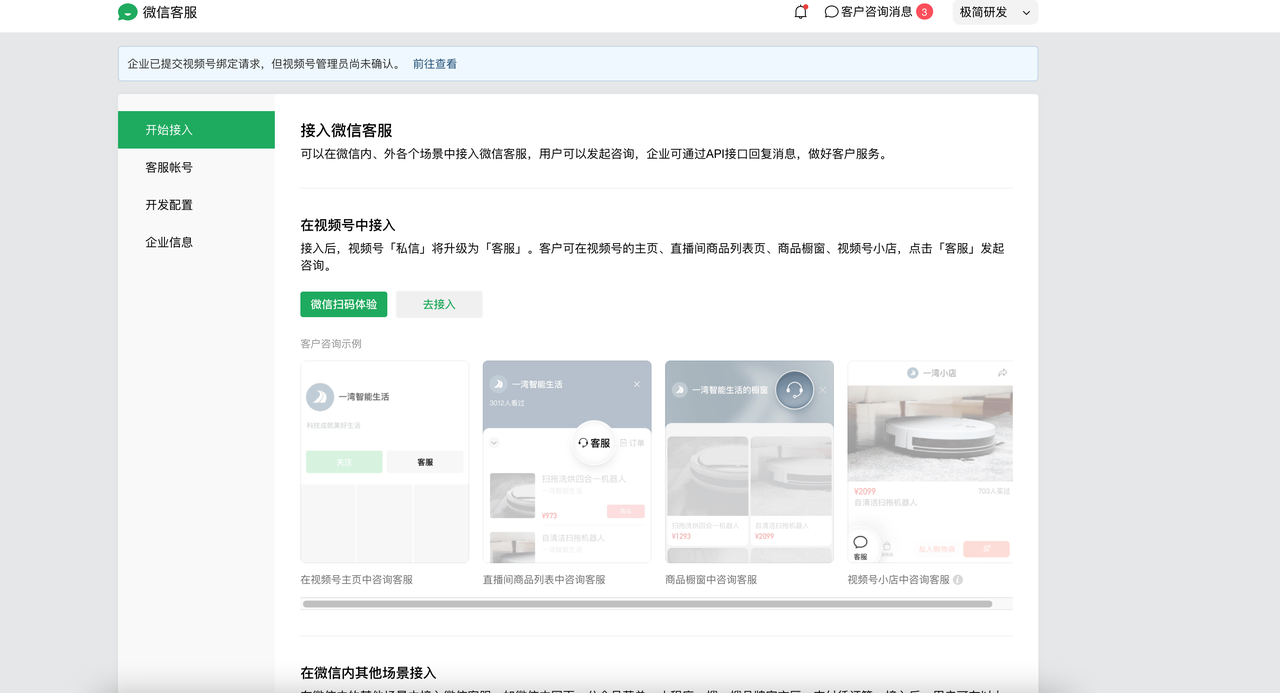Image resolution: width=1280 pixels, height=693 pixels.
Task: Open 客户咨询消息 messages
Action: (877, 12)
